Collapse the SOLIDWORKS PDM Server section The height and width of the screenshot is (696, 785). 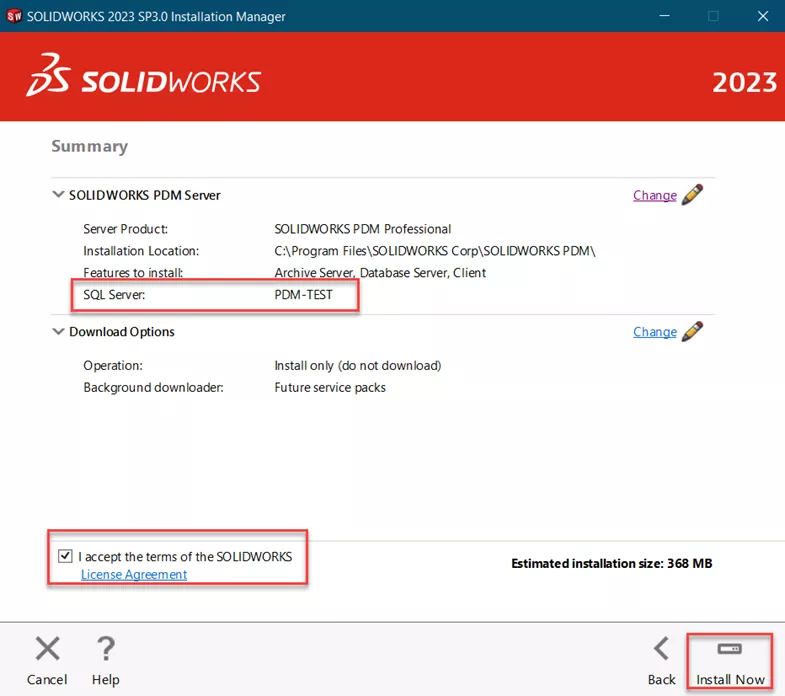tap(58, 194)
